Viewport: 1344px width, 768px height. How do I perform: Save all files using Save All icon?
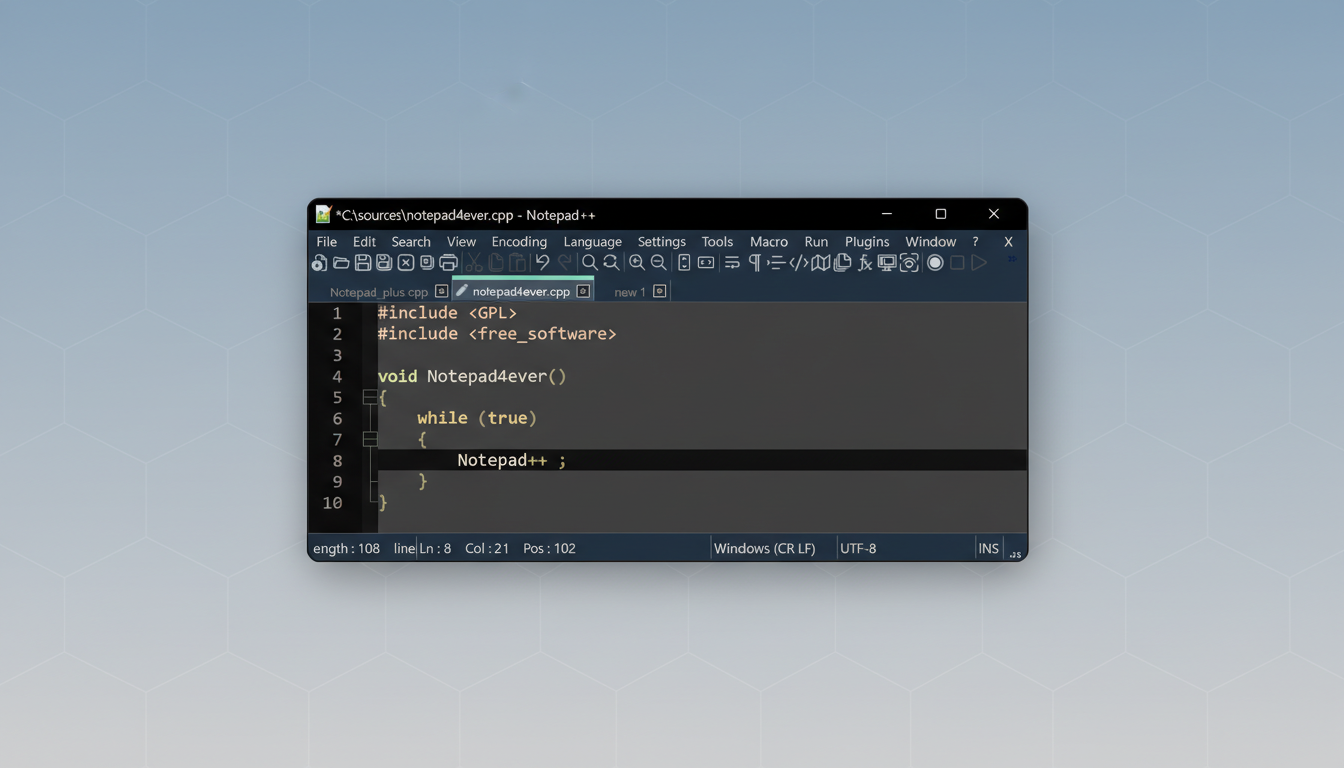pyautogui.click(x=384, y=262)
